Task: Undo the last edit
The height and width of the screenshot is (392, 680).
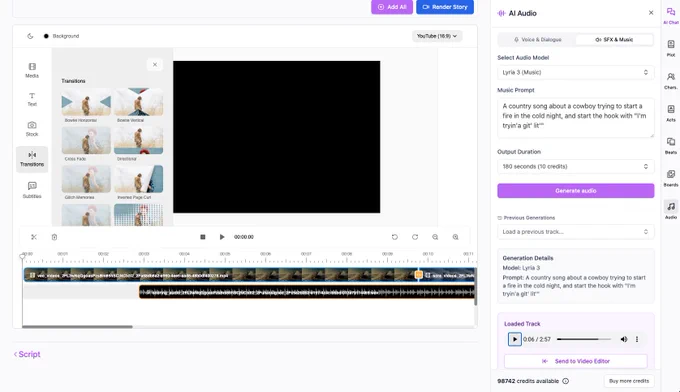Action: coord(395,237)
